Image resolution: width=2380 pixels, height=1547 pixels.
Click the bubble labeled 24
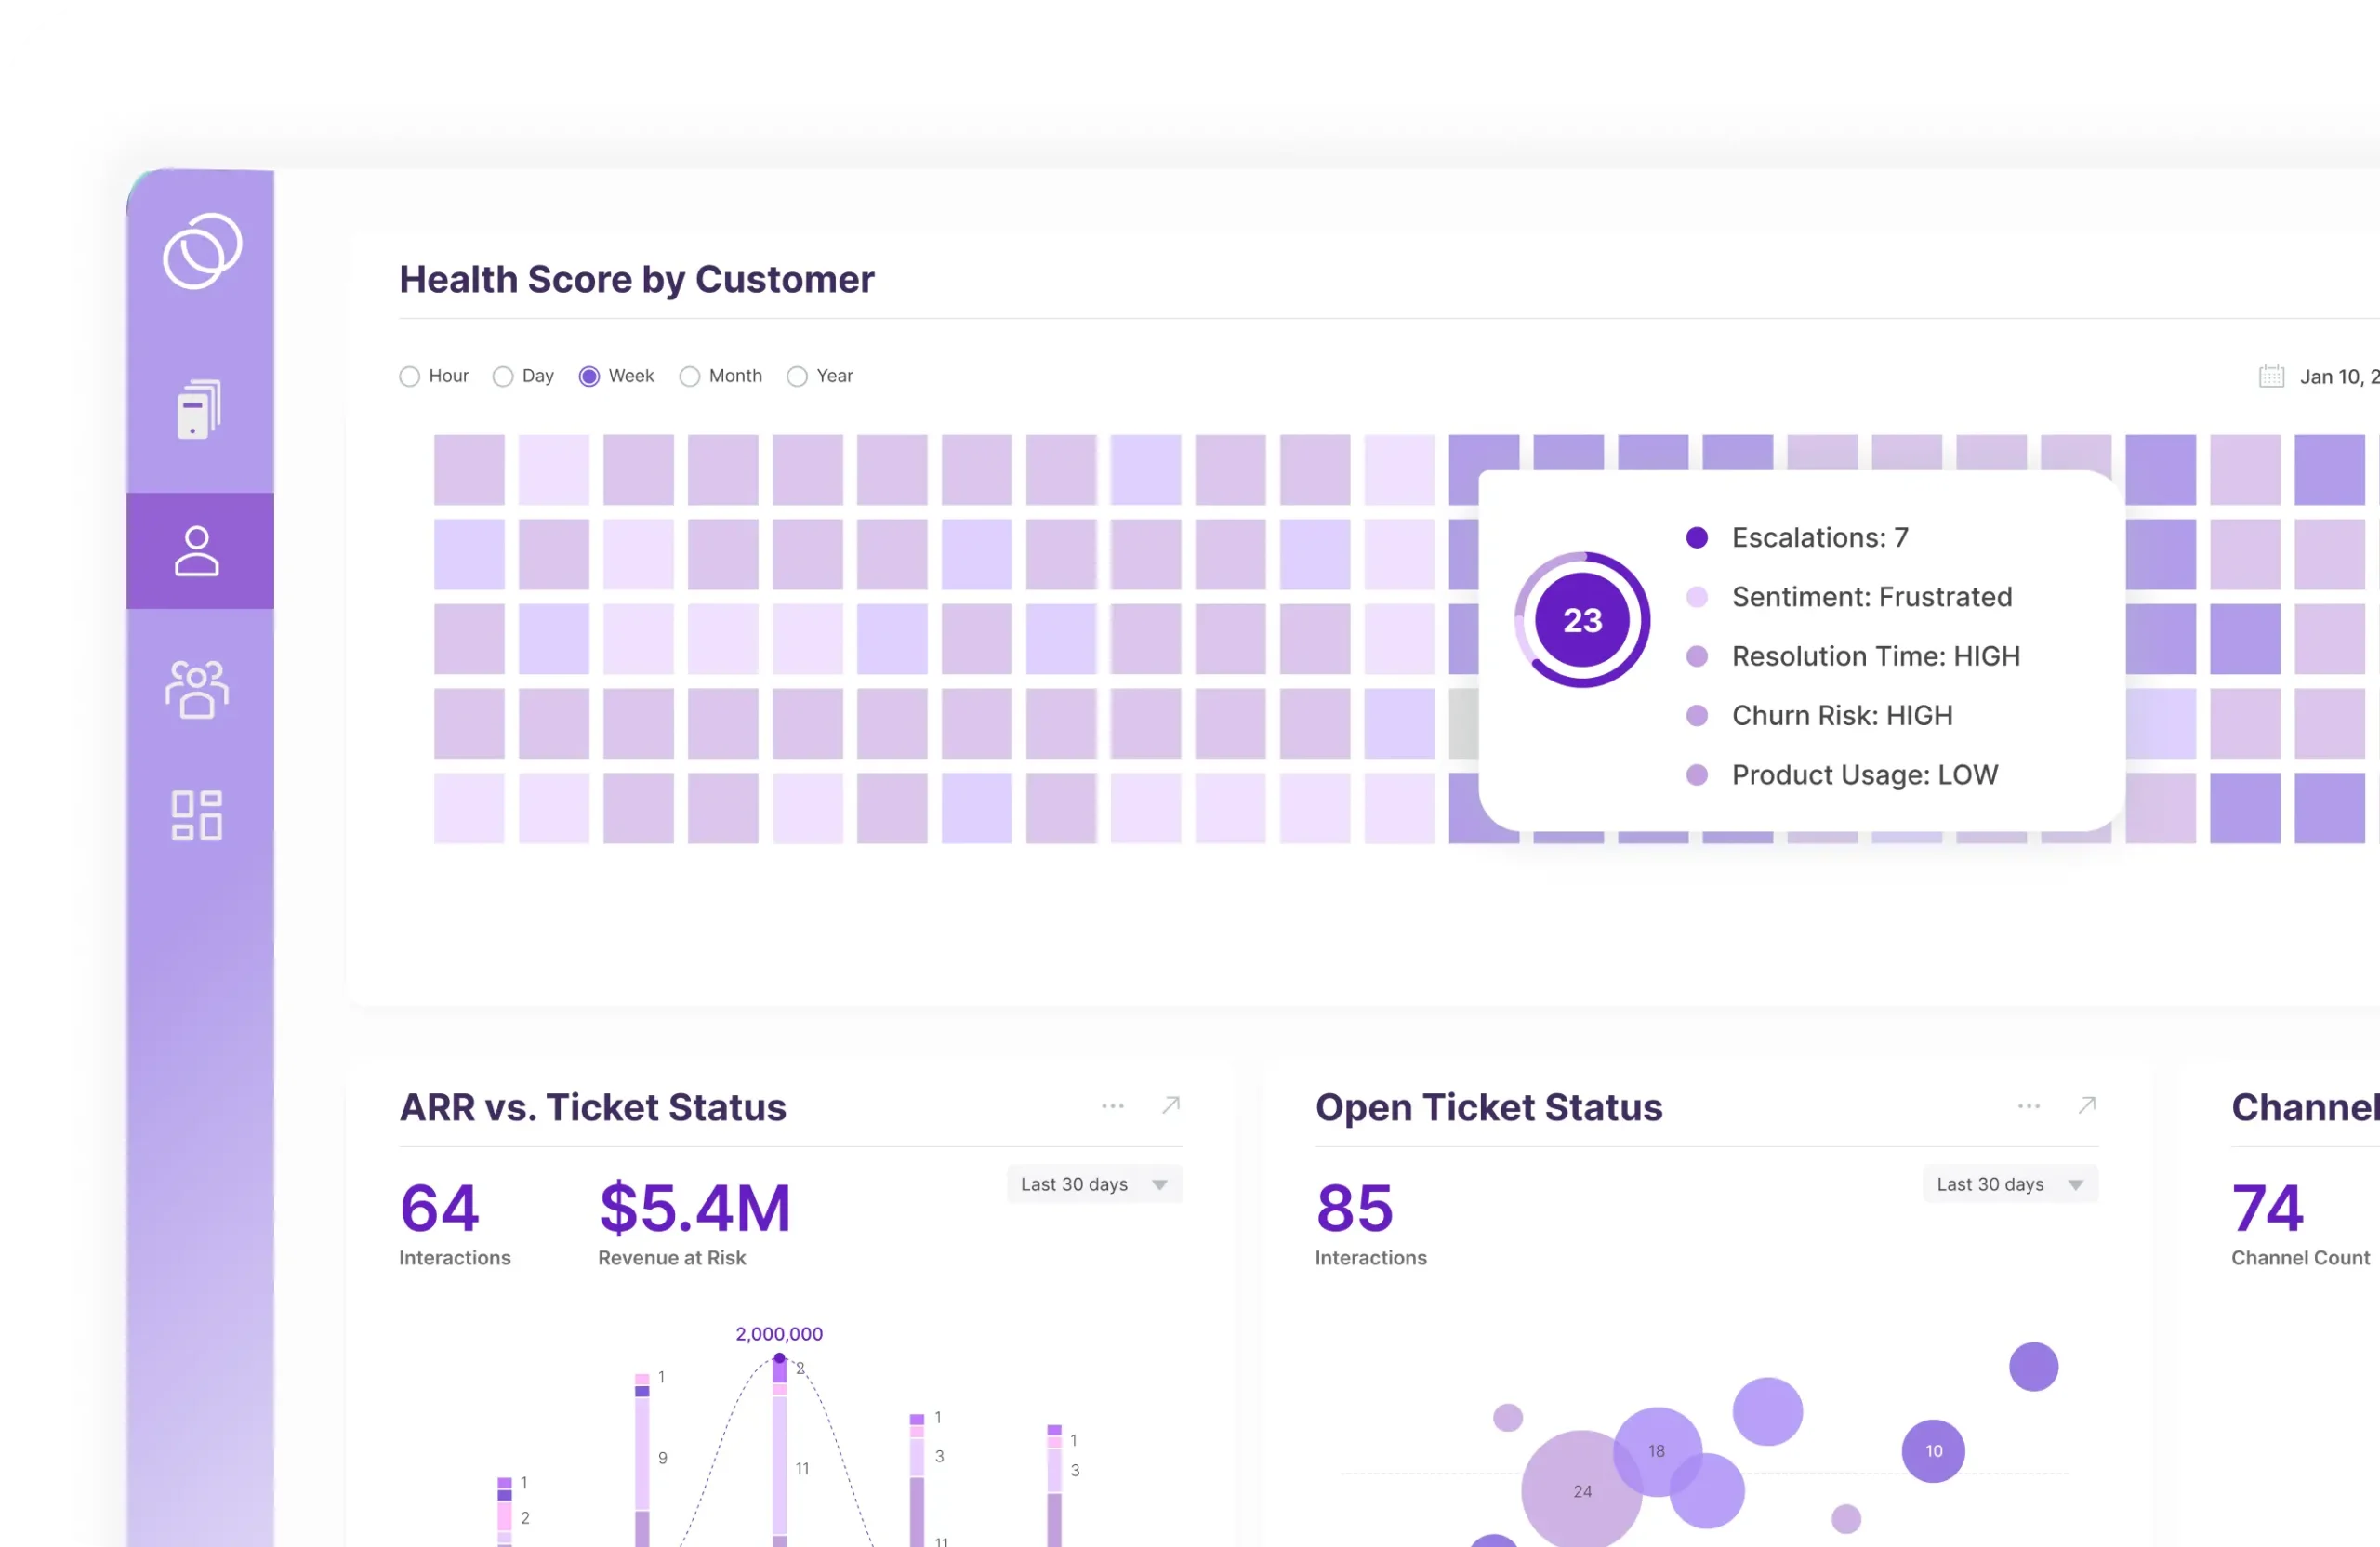pyautogui.click(x=1581, y=1490)
